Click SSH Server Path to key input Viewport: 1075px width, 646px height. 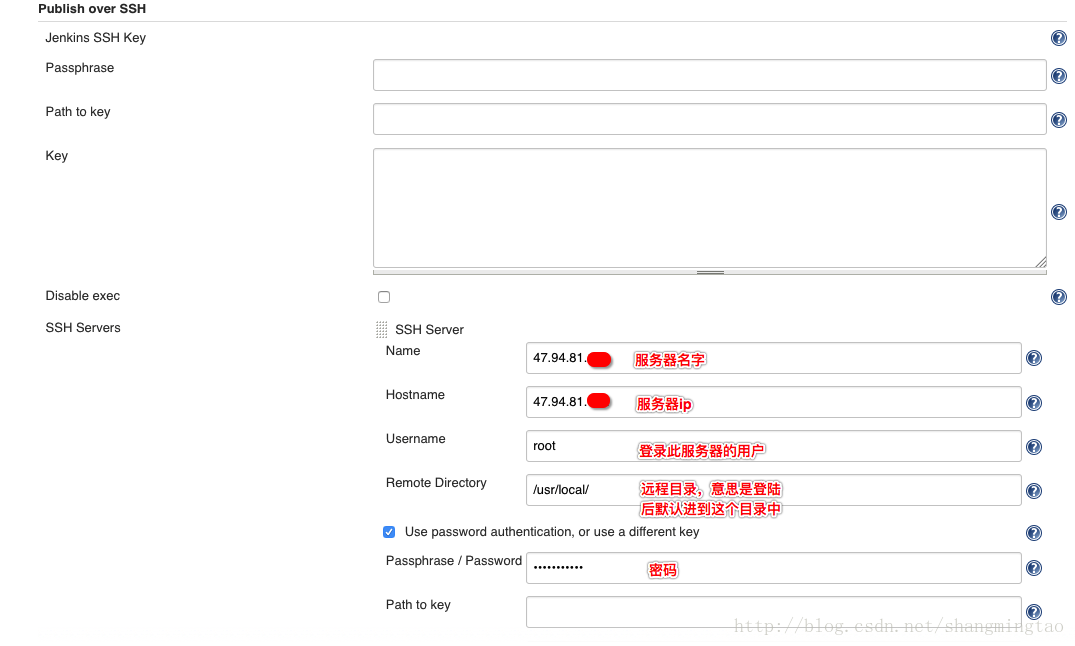point(773,612)
